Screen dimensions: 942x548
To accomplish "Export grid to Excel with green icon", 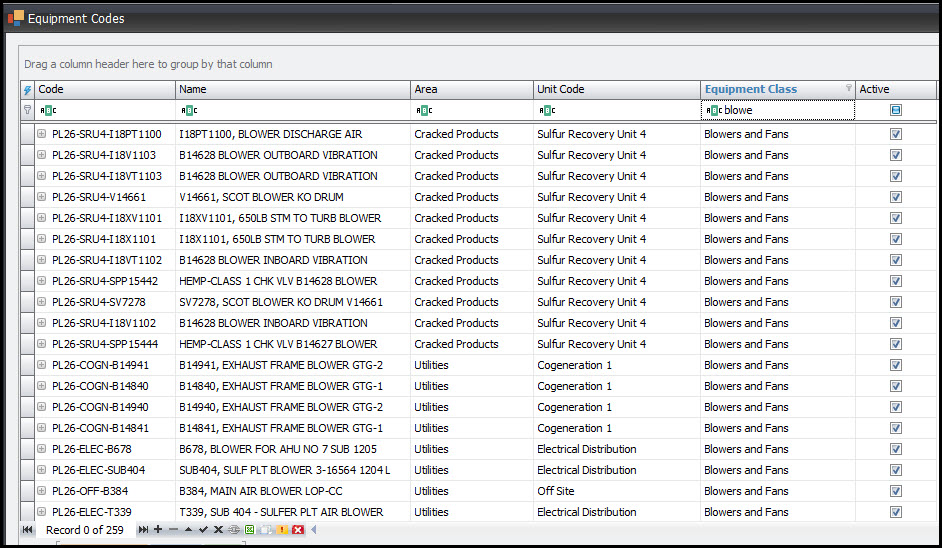I will (x=249, y=529).
